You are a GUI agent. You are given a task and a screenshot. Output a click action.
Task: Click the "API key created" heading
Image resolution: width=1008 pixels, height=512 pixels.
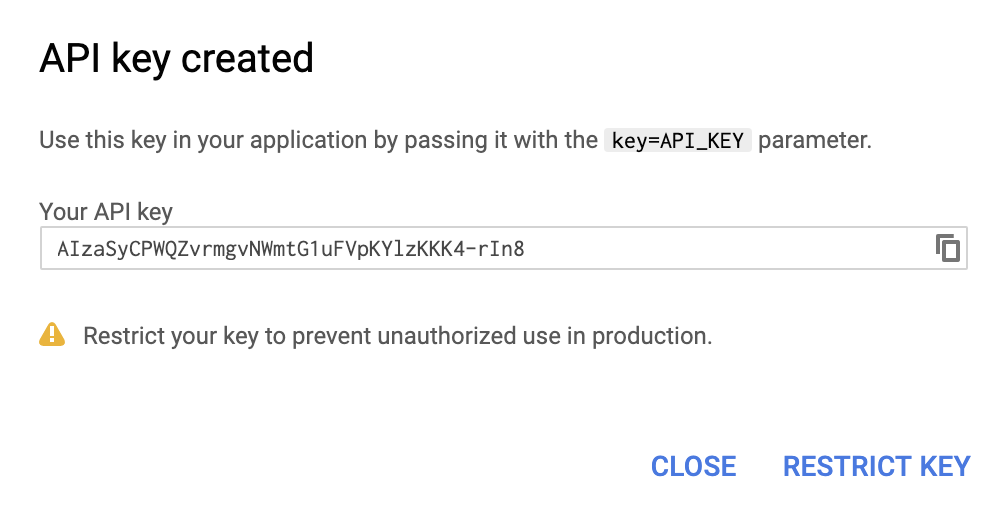point(176,59)
